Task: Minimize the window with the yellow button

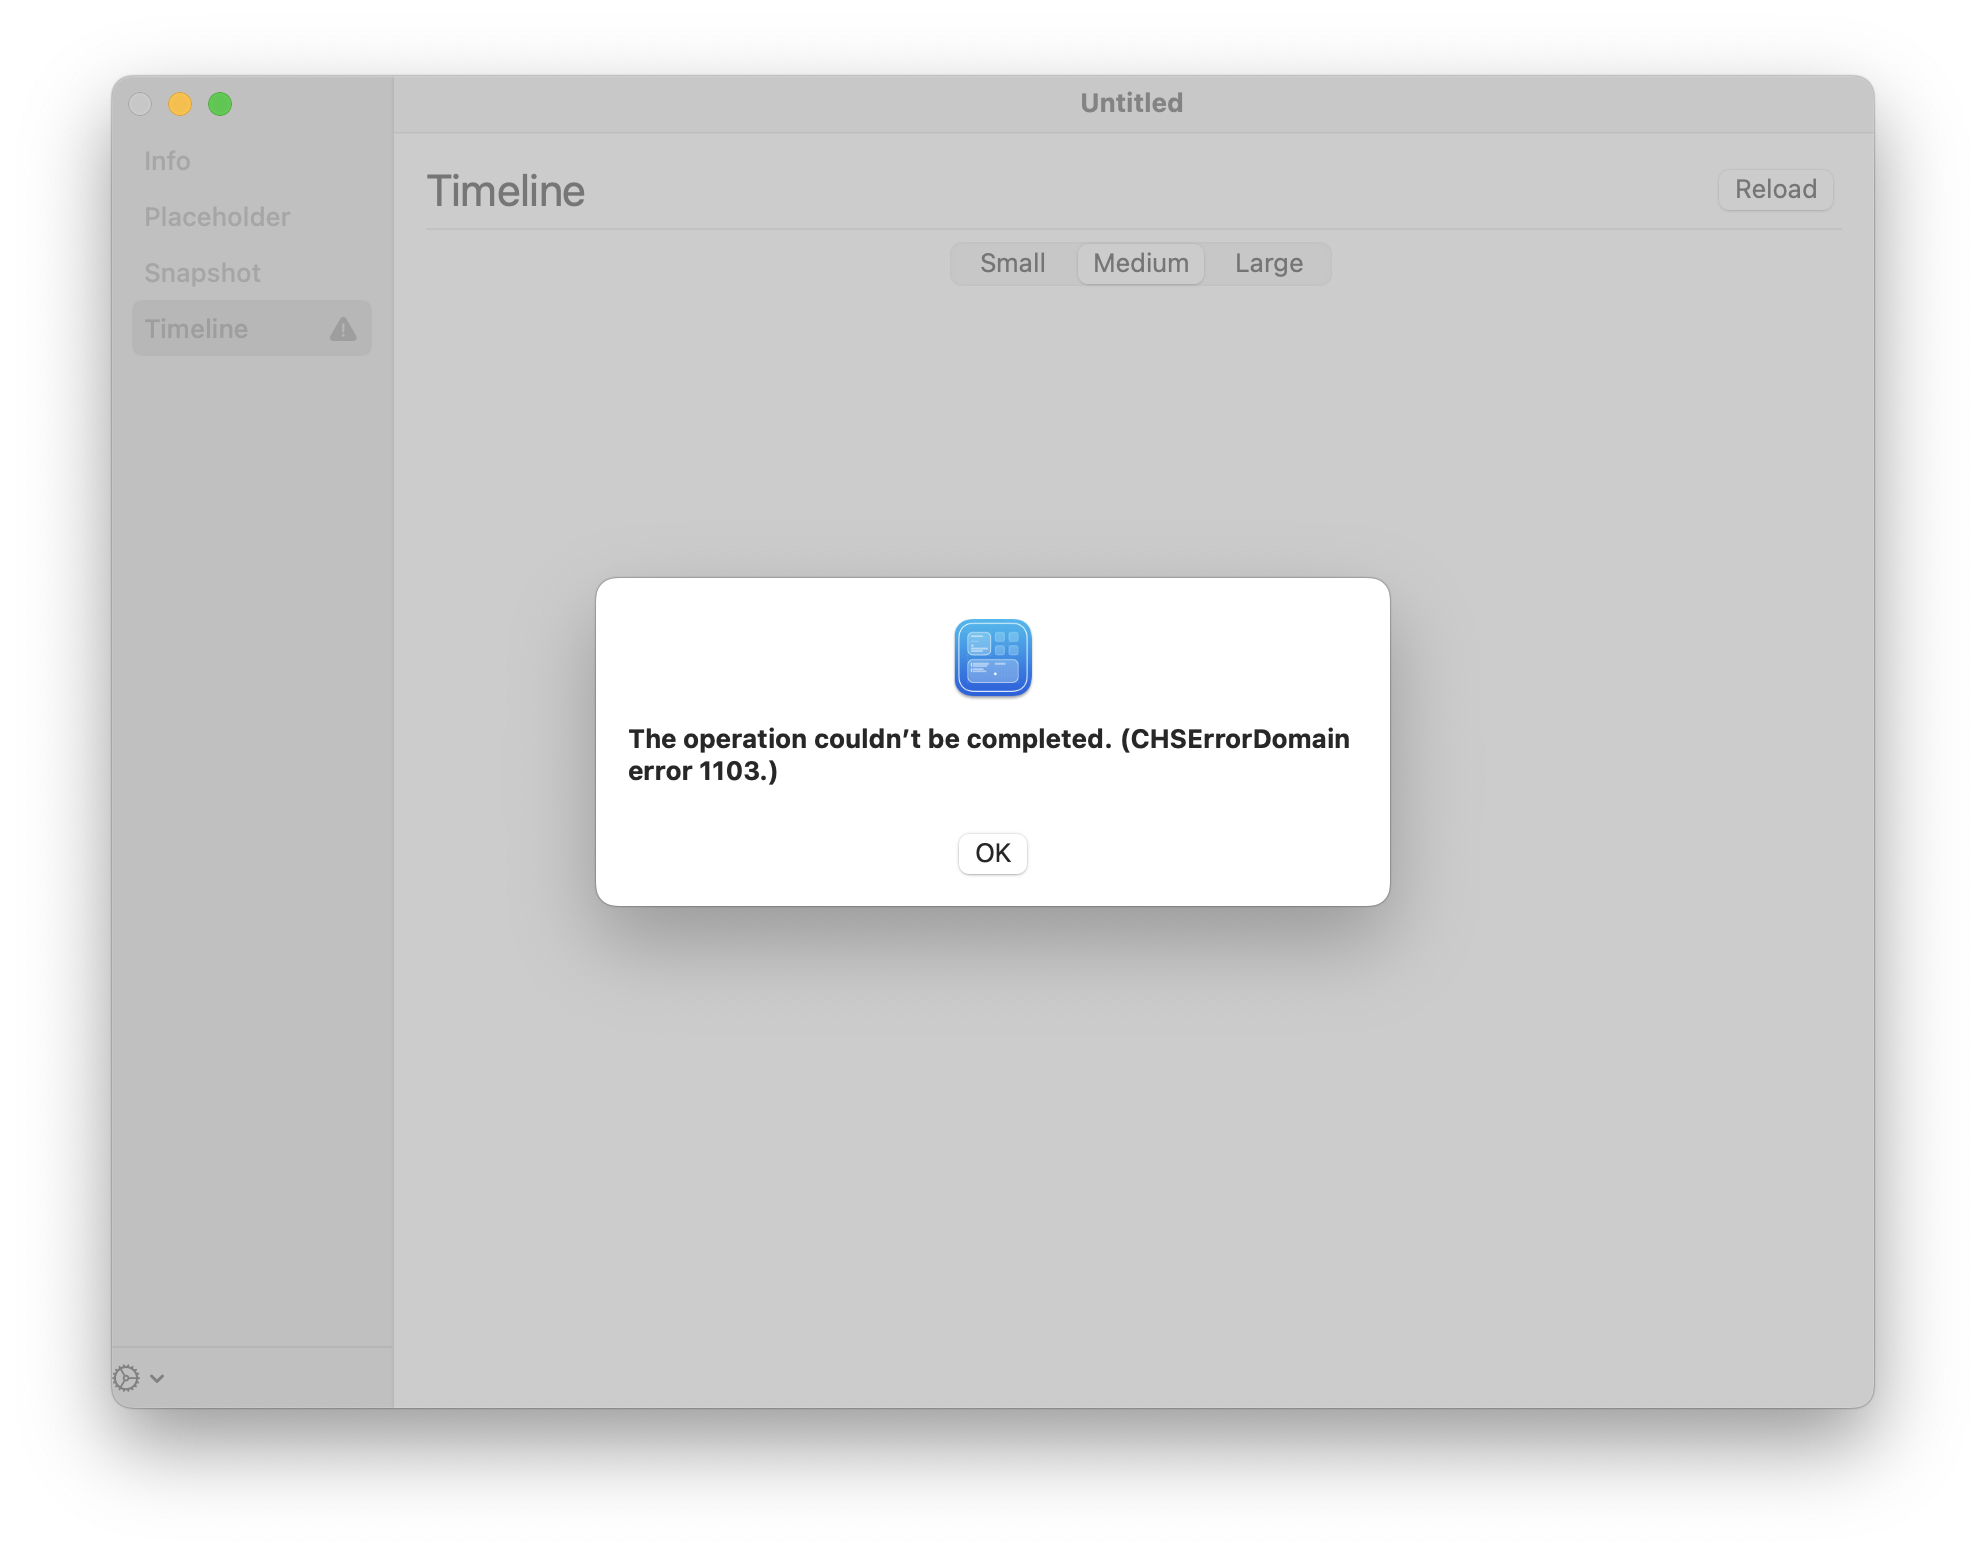Action: tap(180, 104)
